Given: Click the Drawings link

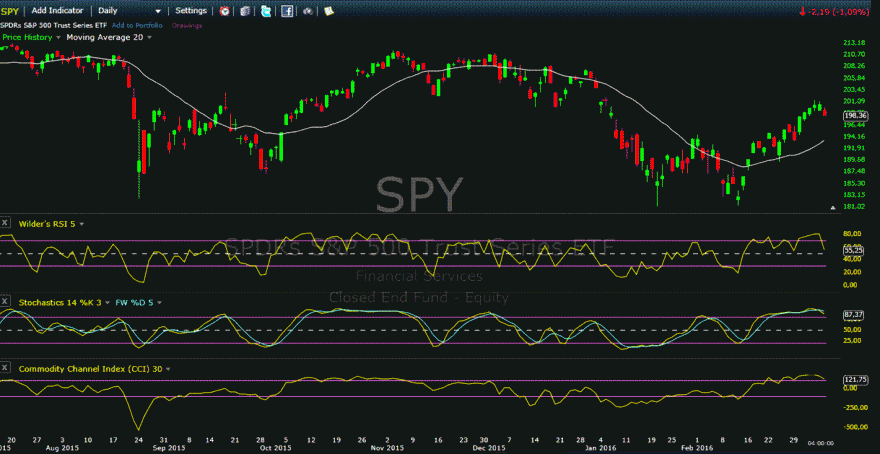Looking at the screenshot, I should pyautogui.click(x=187, y=25).
